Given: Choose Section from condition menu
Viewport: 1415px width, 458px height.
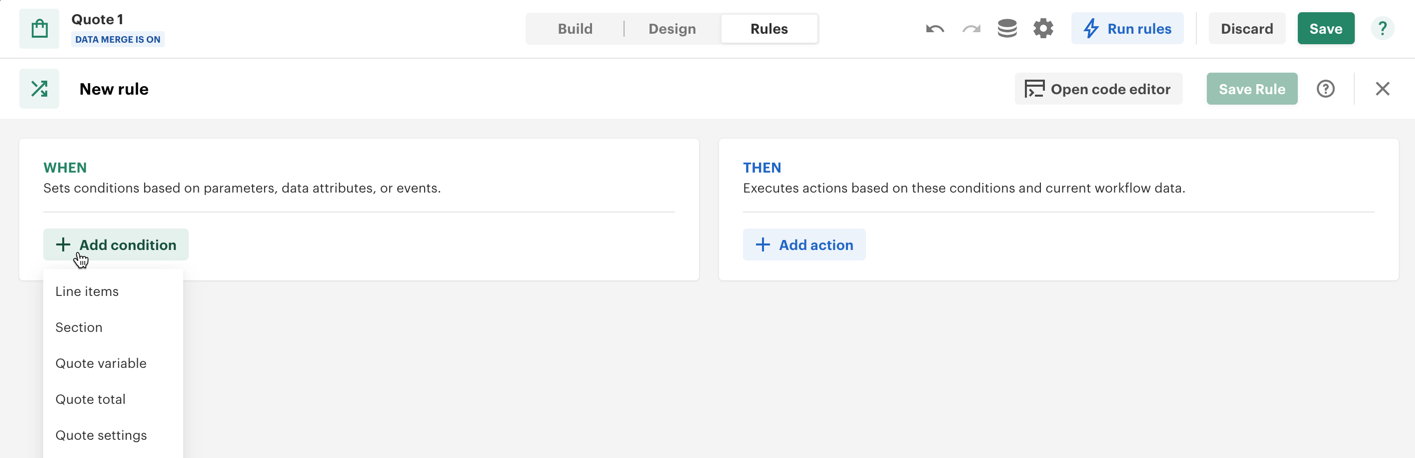Looking at the screenshot, I should [79, 327].
